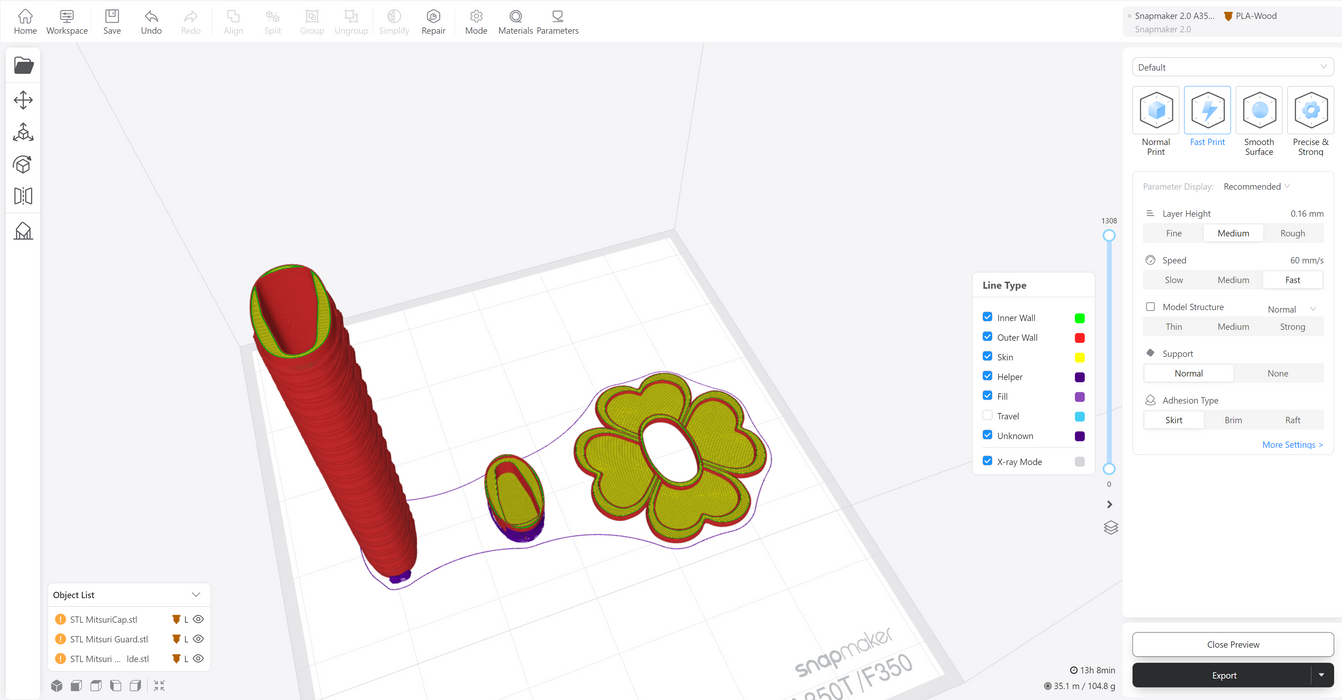Collapse the Object List panel

point(196,595)
